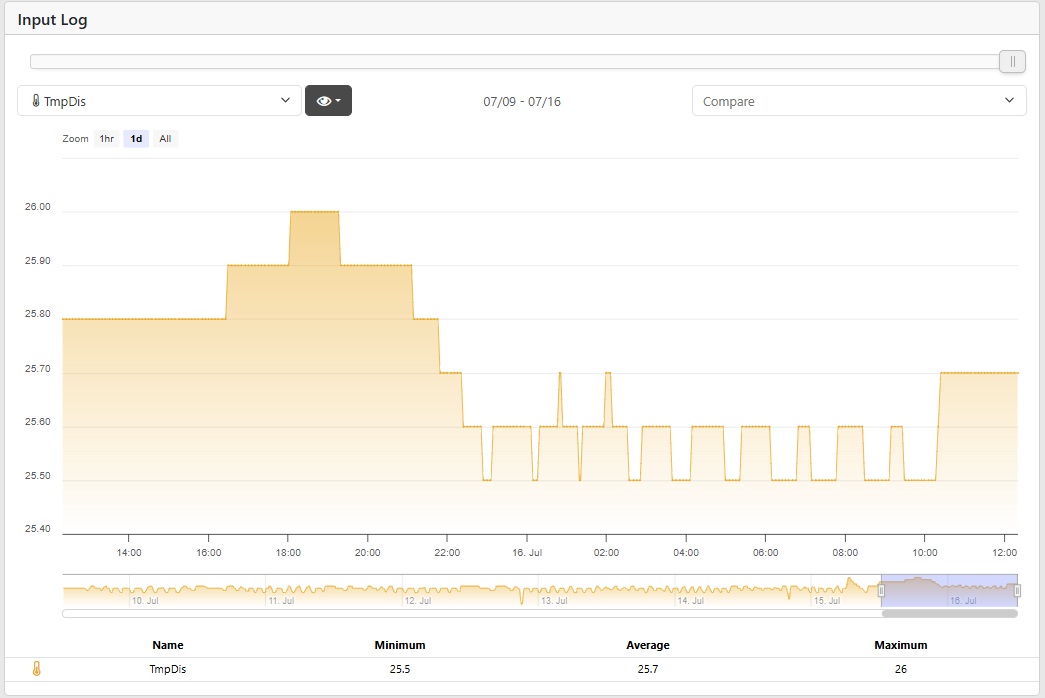Grab the navigator's right range handle
This screenshot has height=698, width=1045.
tap(1017, 591)
